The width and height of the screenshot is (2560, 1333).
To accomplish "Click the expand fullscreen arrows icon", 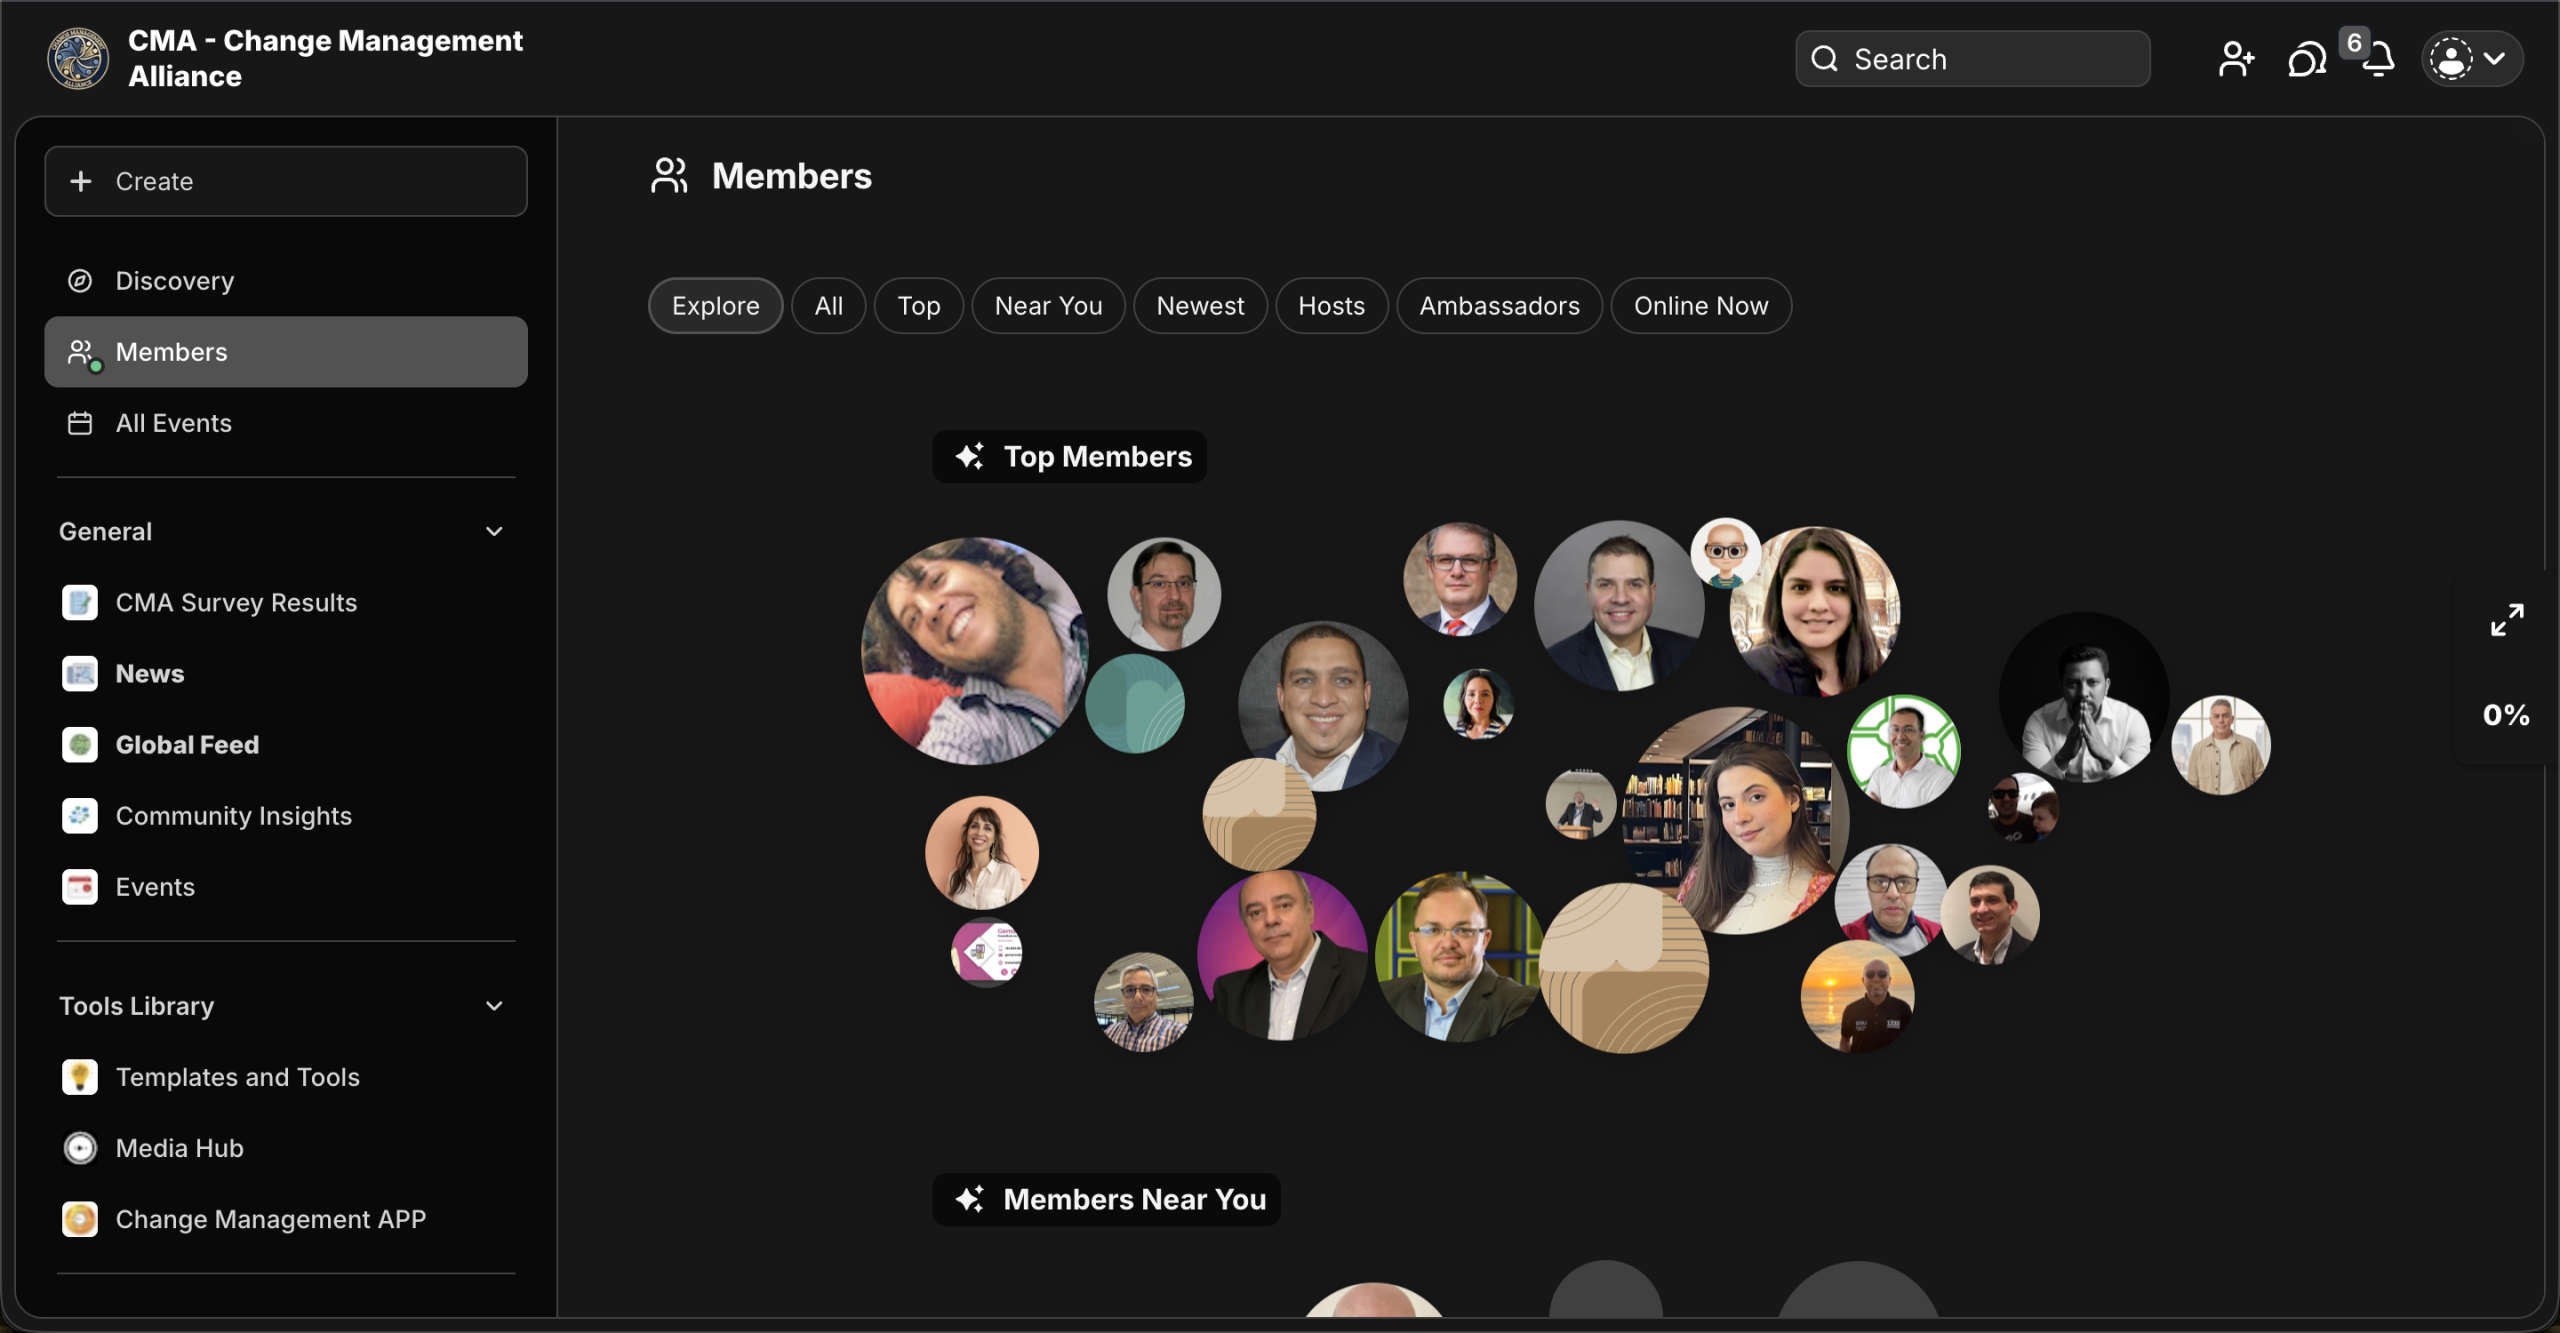I will point(2506,620).
